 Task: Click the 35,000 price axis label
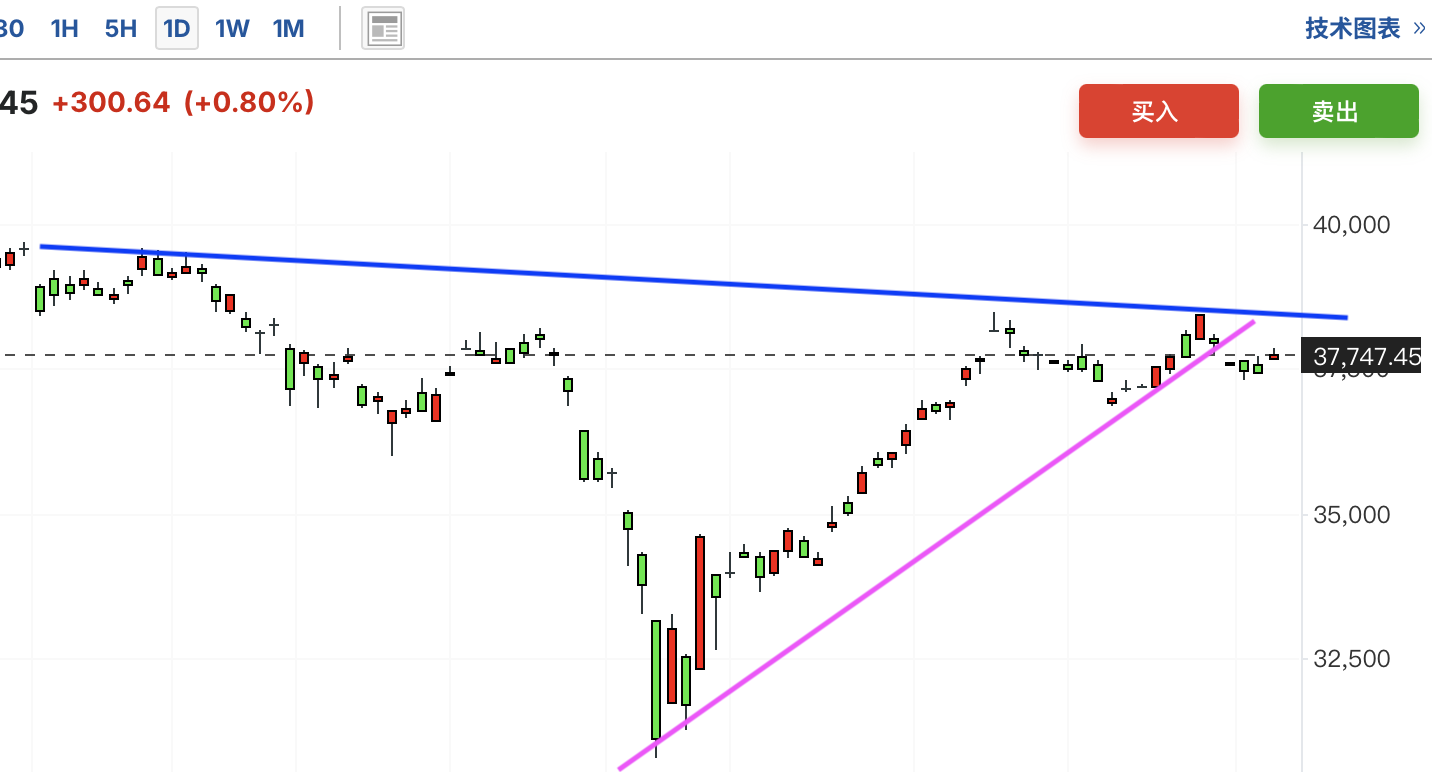coord(1351,515)
